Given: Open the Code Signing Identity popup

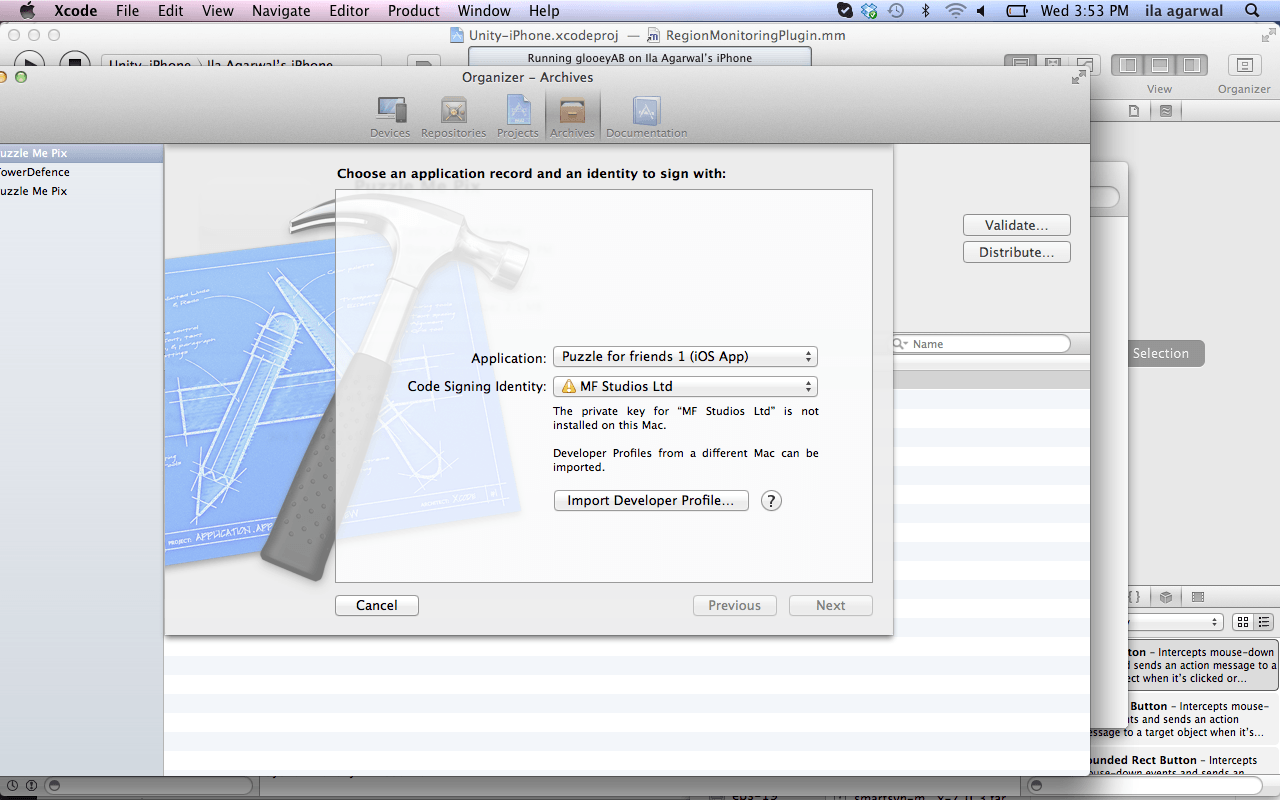Looking at the screenshot, I should pos(685,387).
